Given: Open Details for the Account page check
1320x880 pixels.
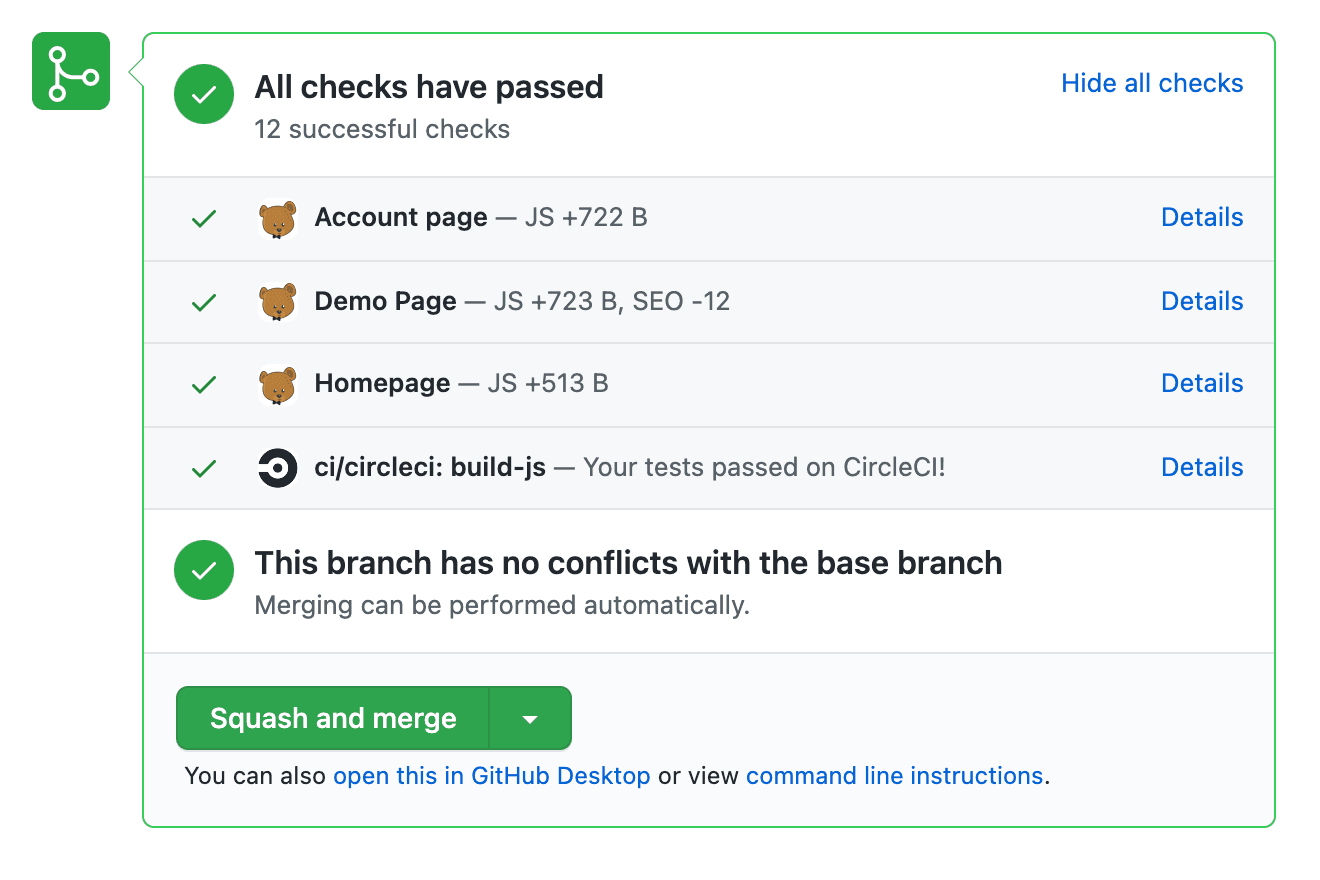Looking at the screenshot, I should [1202, 217].
